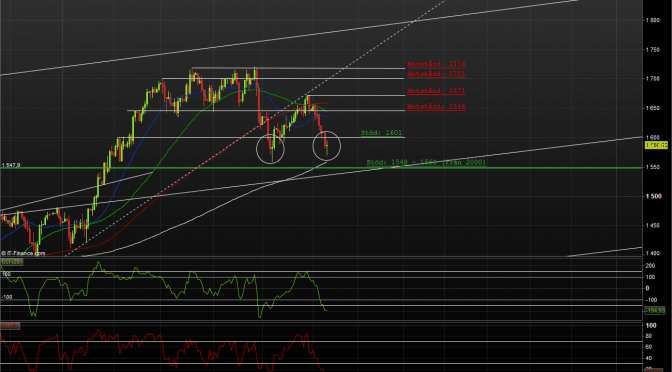The height and width of the screenshot is (372, 672).
Task: Click the 40 label on the RSI axis
Action: point(649,358)
